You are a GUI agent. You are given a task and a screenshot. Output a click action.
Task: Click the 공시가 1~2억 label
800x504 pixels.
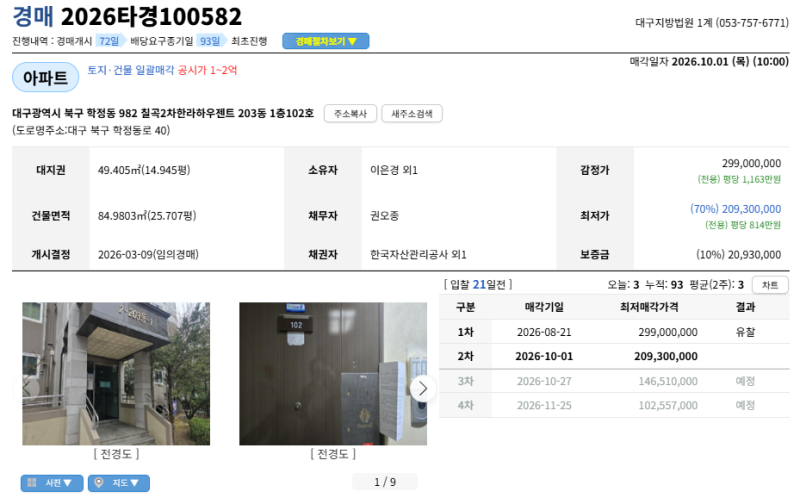(207, 70)
